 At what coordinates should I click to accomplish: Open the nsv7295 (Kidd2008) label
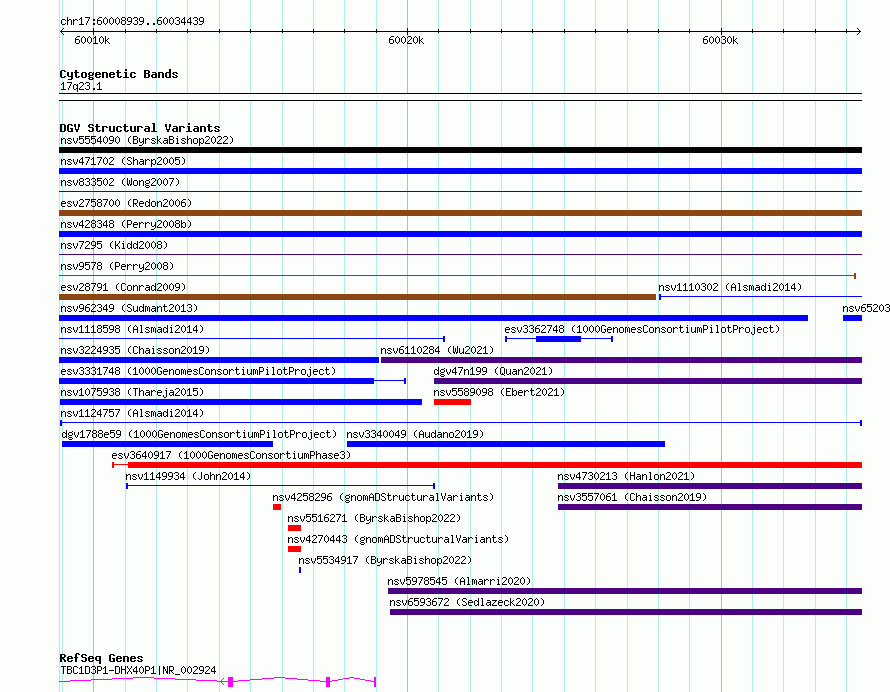tap(114, 245)
